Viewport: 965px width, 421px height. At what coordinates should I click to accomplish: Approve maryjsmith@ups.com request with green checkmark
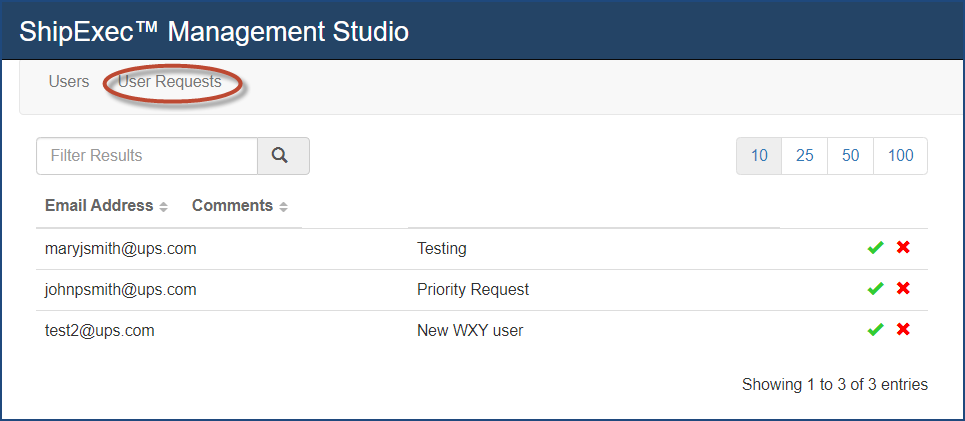[875, 248]
